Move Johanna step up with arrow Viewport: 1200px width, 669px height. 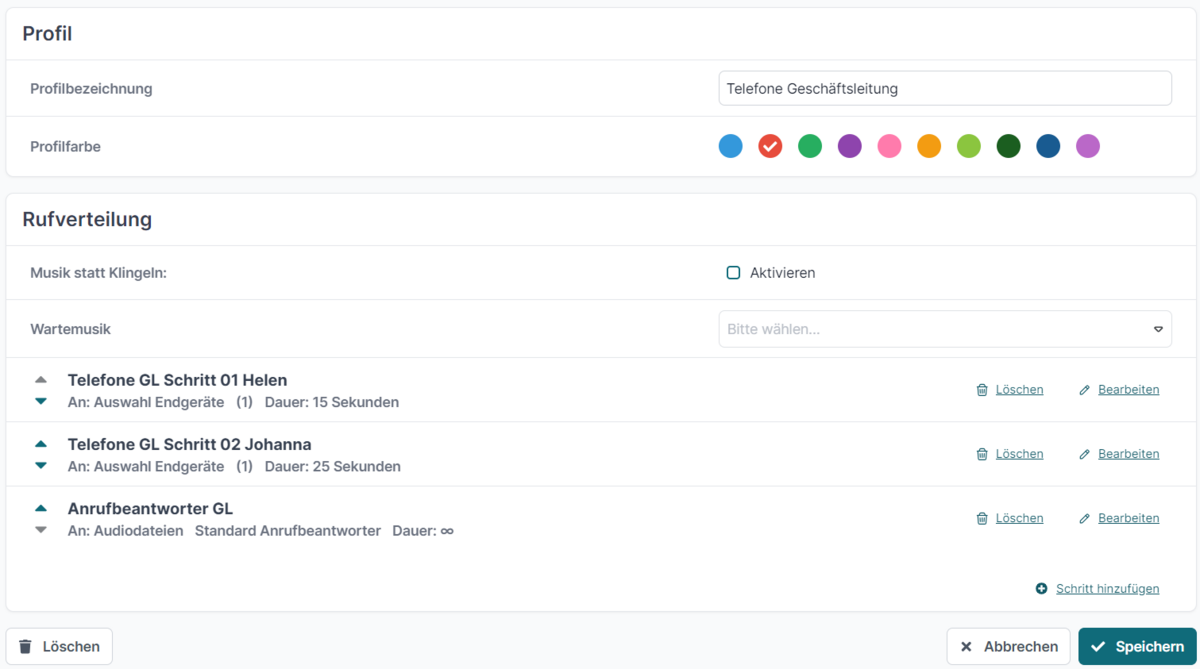click(41, 444)
